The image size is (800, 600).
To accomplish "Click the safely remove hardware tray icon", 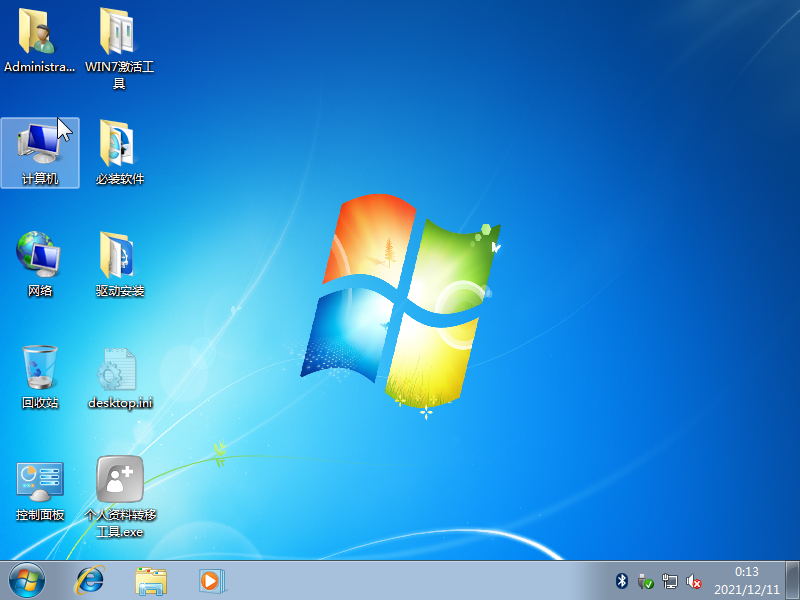I will point(645,581).
